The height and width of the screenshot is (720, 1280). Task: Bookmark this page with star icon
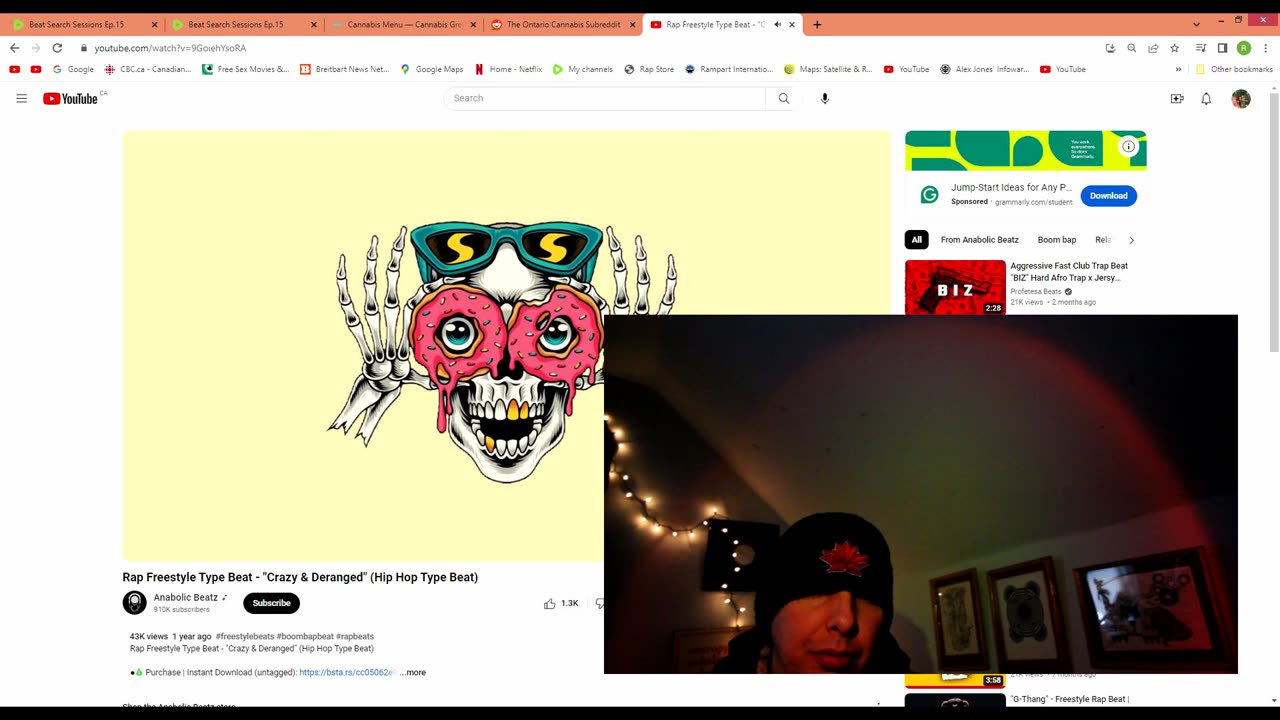click(1174, 48)
